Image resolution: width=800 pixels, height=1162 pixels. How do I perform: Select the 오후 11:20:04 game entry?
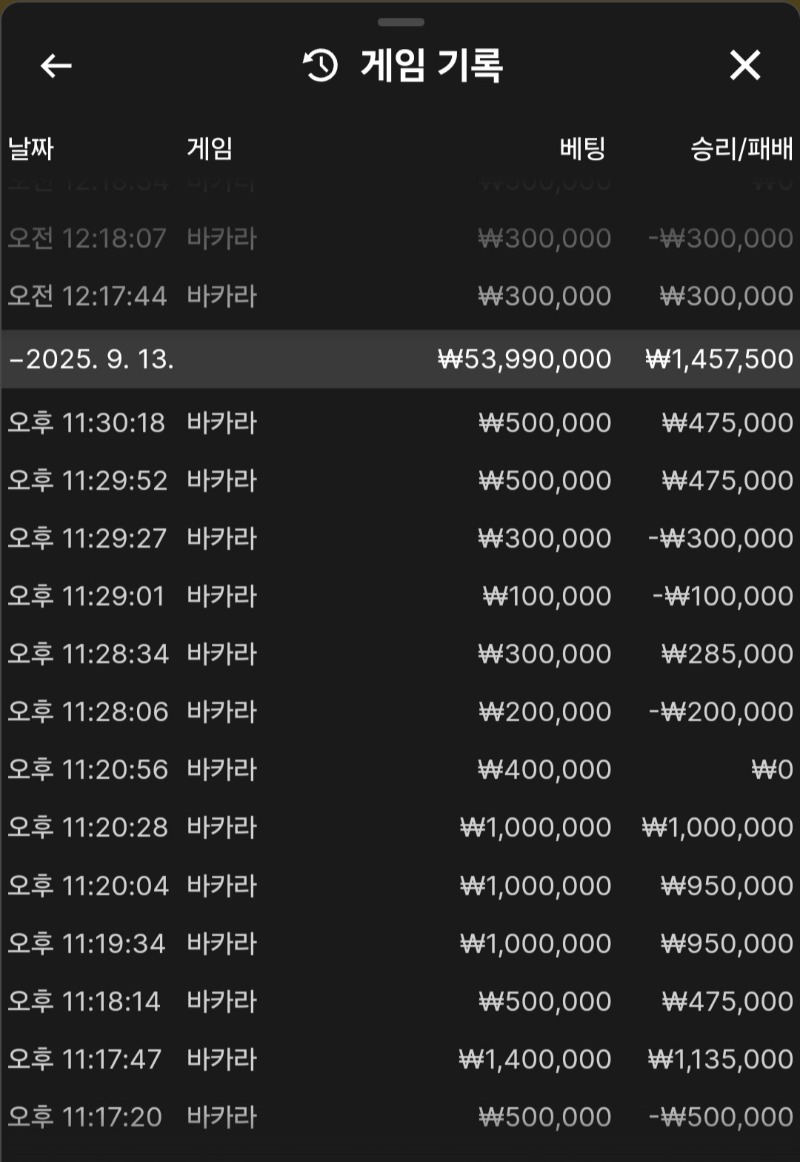400,886
